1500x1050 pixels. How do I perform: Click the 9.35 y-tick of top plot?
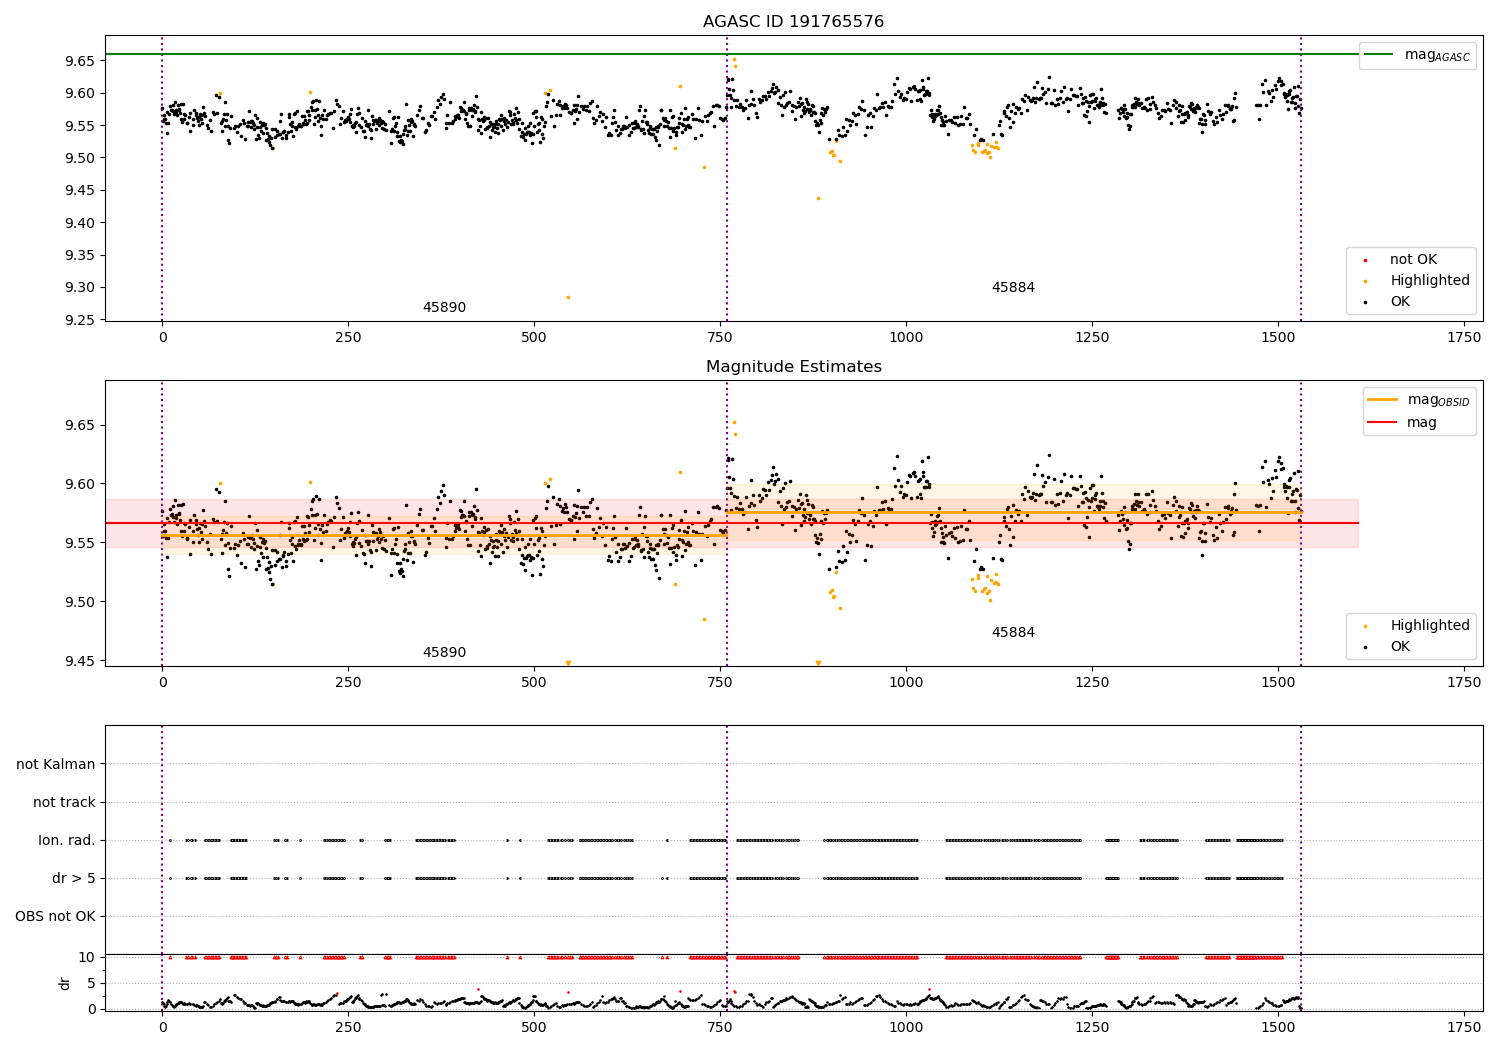[79, 256]
